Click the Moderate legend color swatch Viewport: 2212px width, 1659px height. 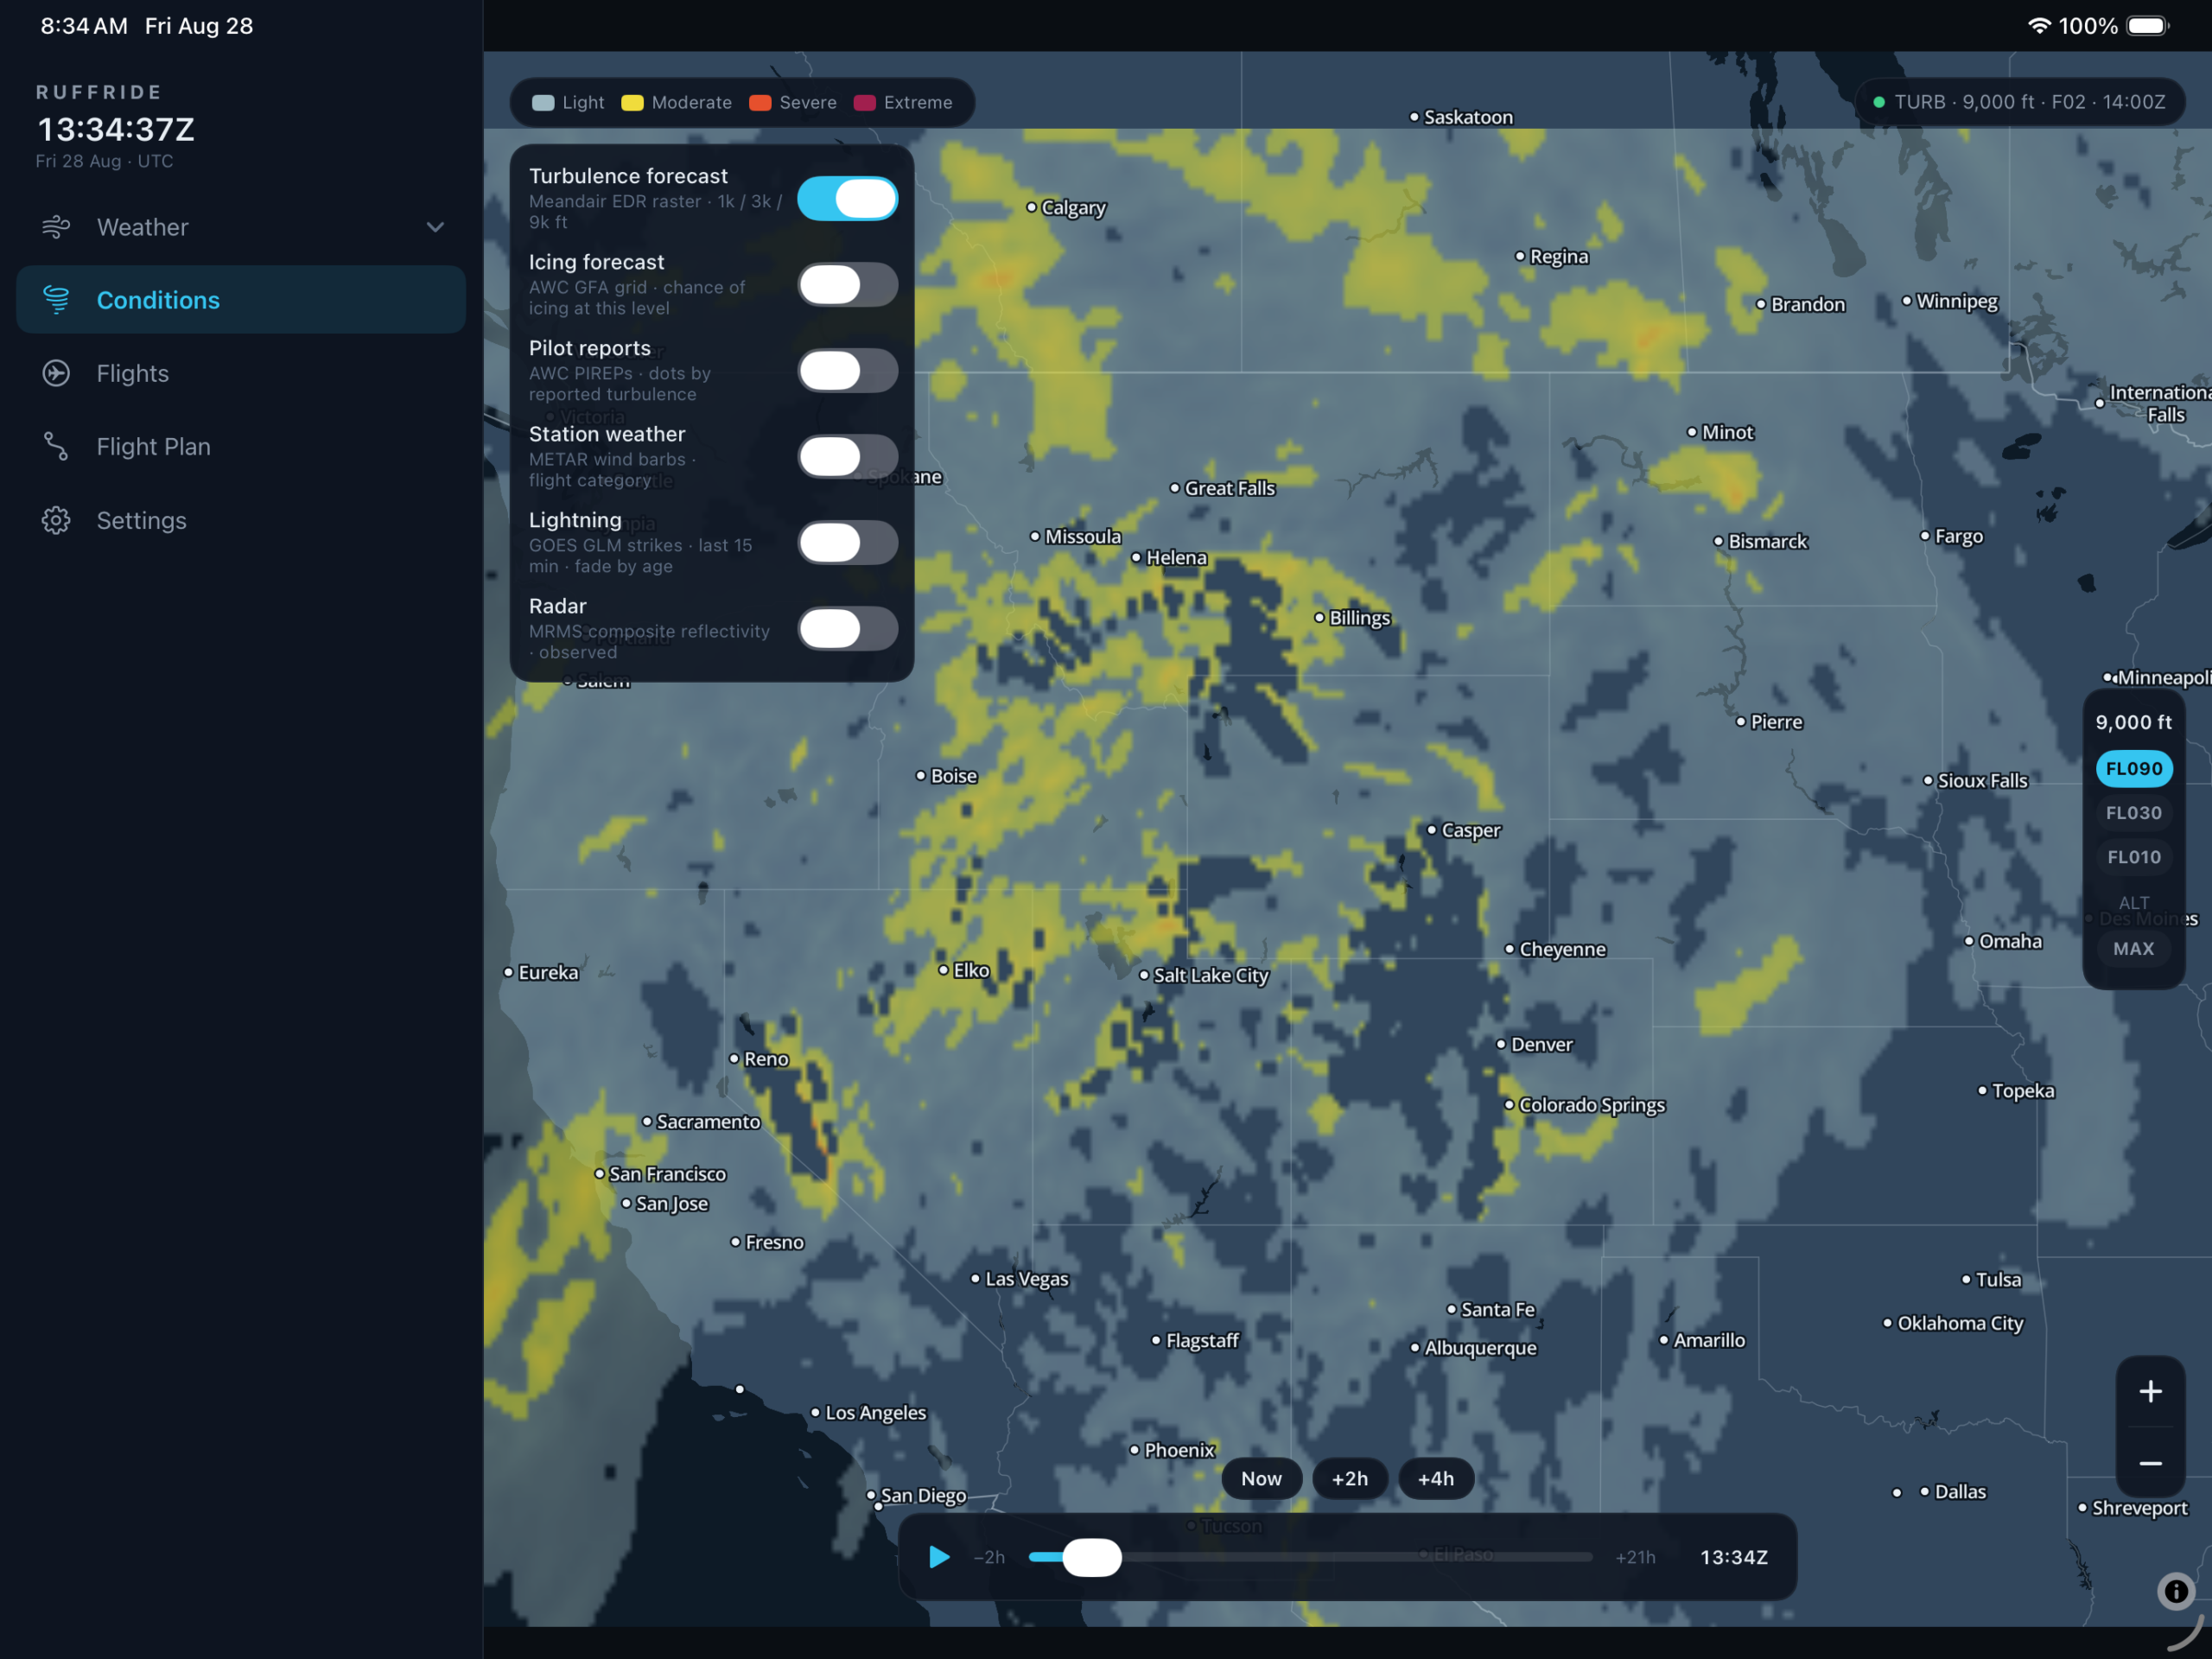tap(632, 103)
